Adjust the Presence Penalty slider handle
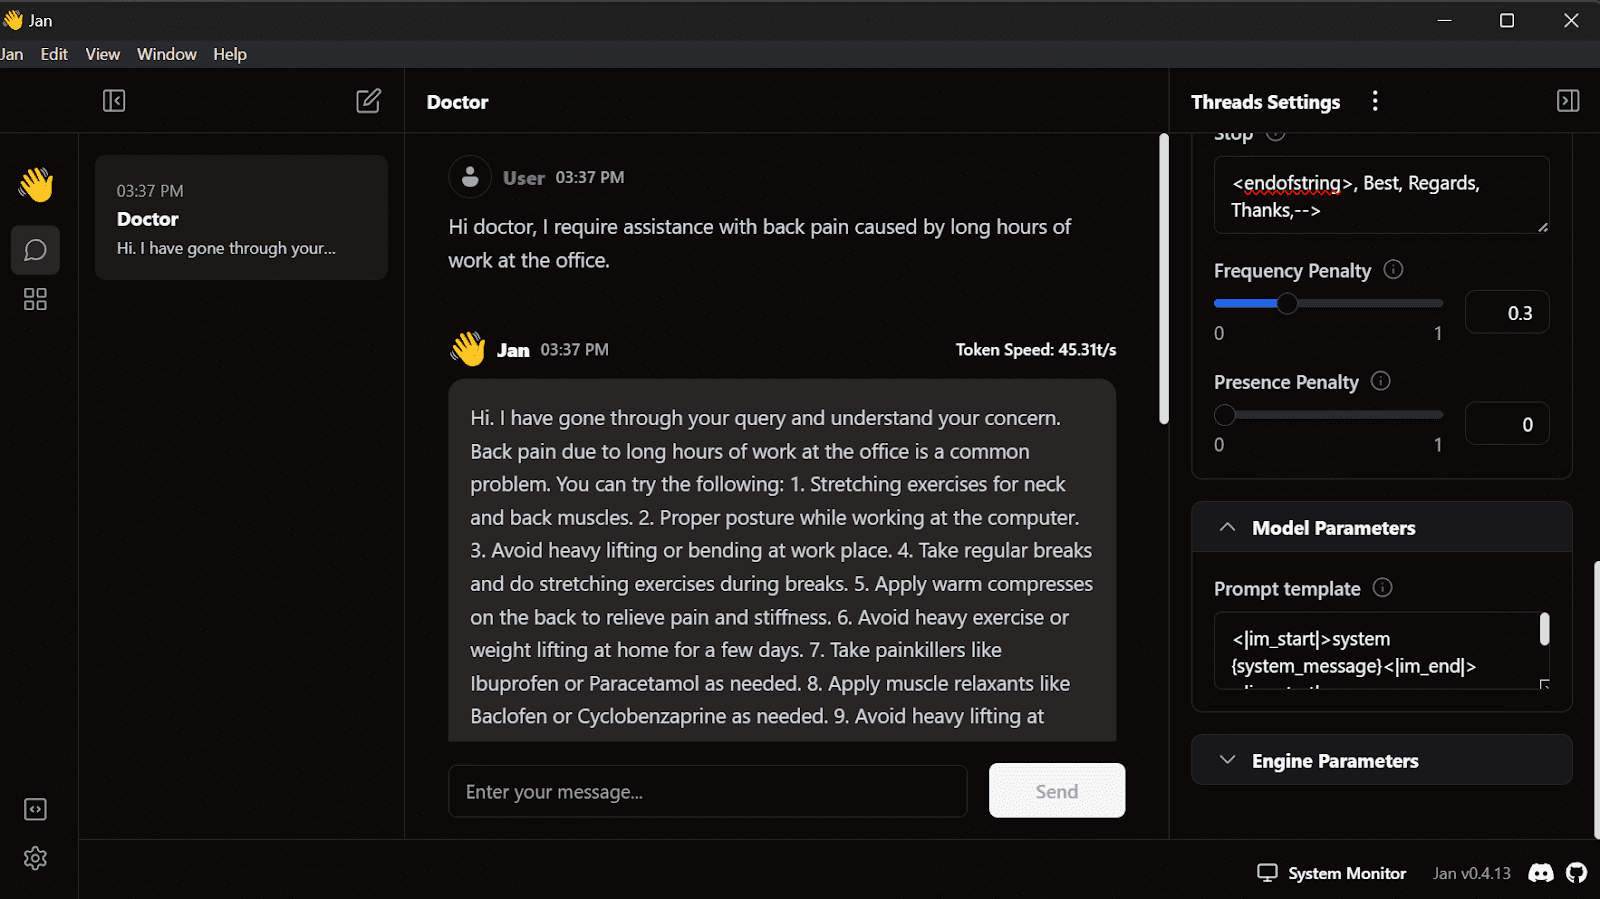Screen dimensions: 1600x899 click(1225, 414)
